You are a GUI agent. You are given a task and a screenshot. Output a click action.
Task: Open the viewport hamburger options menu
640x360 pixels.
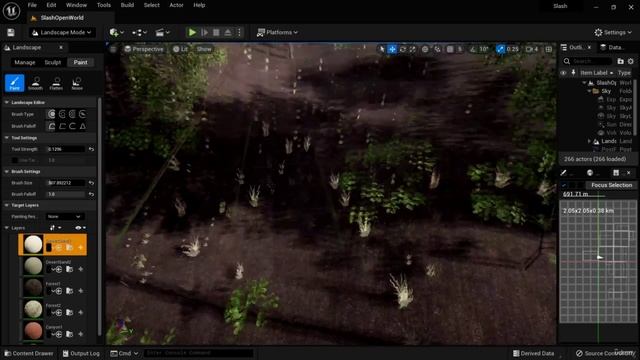[x=113, y=49]
